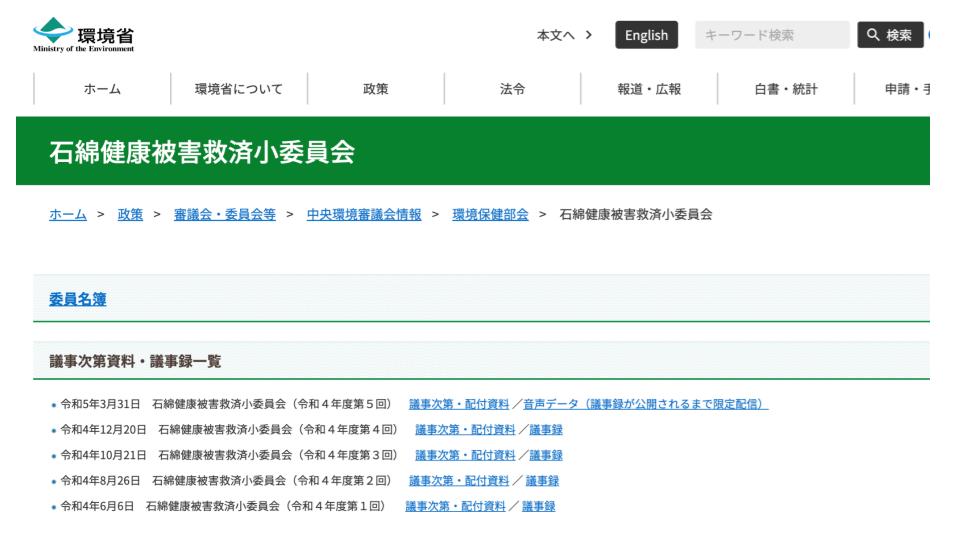Image resolution: width=960 pixels, height=540 pixels.
Task: Switch the site language with English button
Action: tap(647, 35)
